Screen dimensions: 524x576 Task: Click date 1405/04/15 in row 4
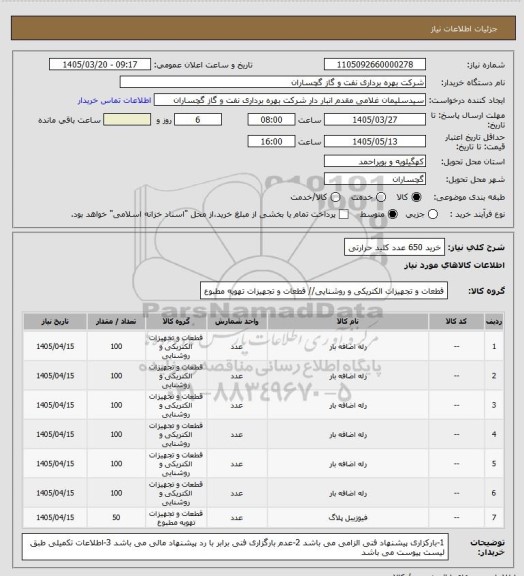click(x=55, y=434)
